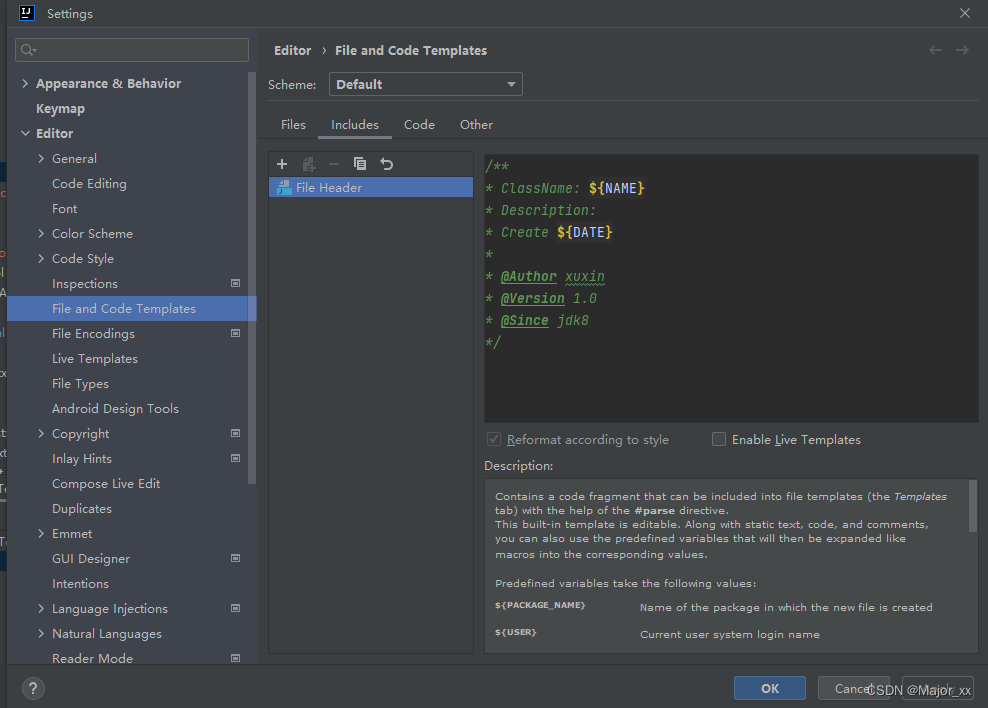The image size is (988, 708).
Task: Switch to the Other tab
Action: (476, 125)
